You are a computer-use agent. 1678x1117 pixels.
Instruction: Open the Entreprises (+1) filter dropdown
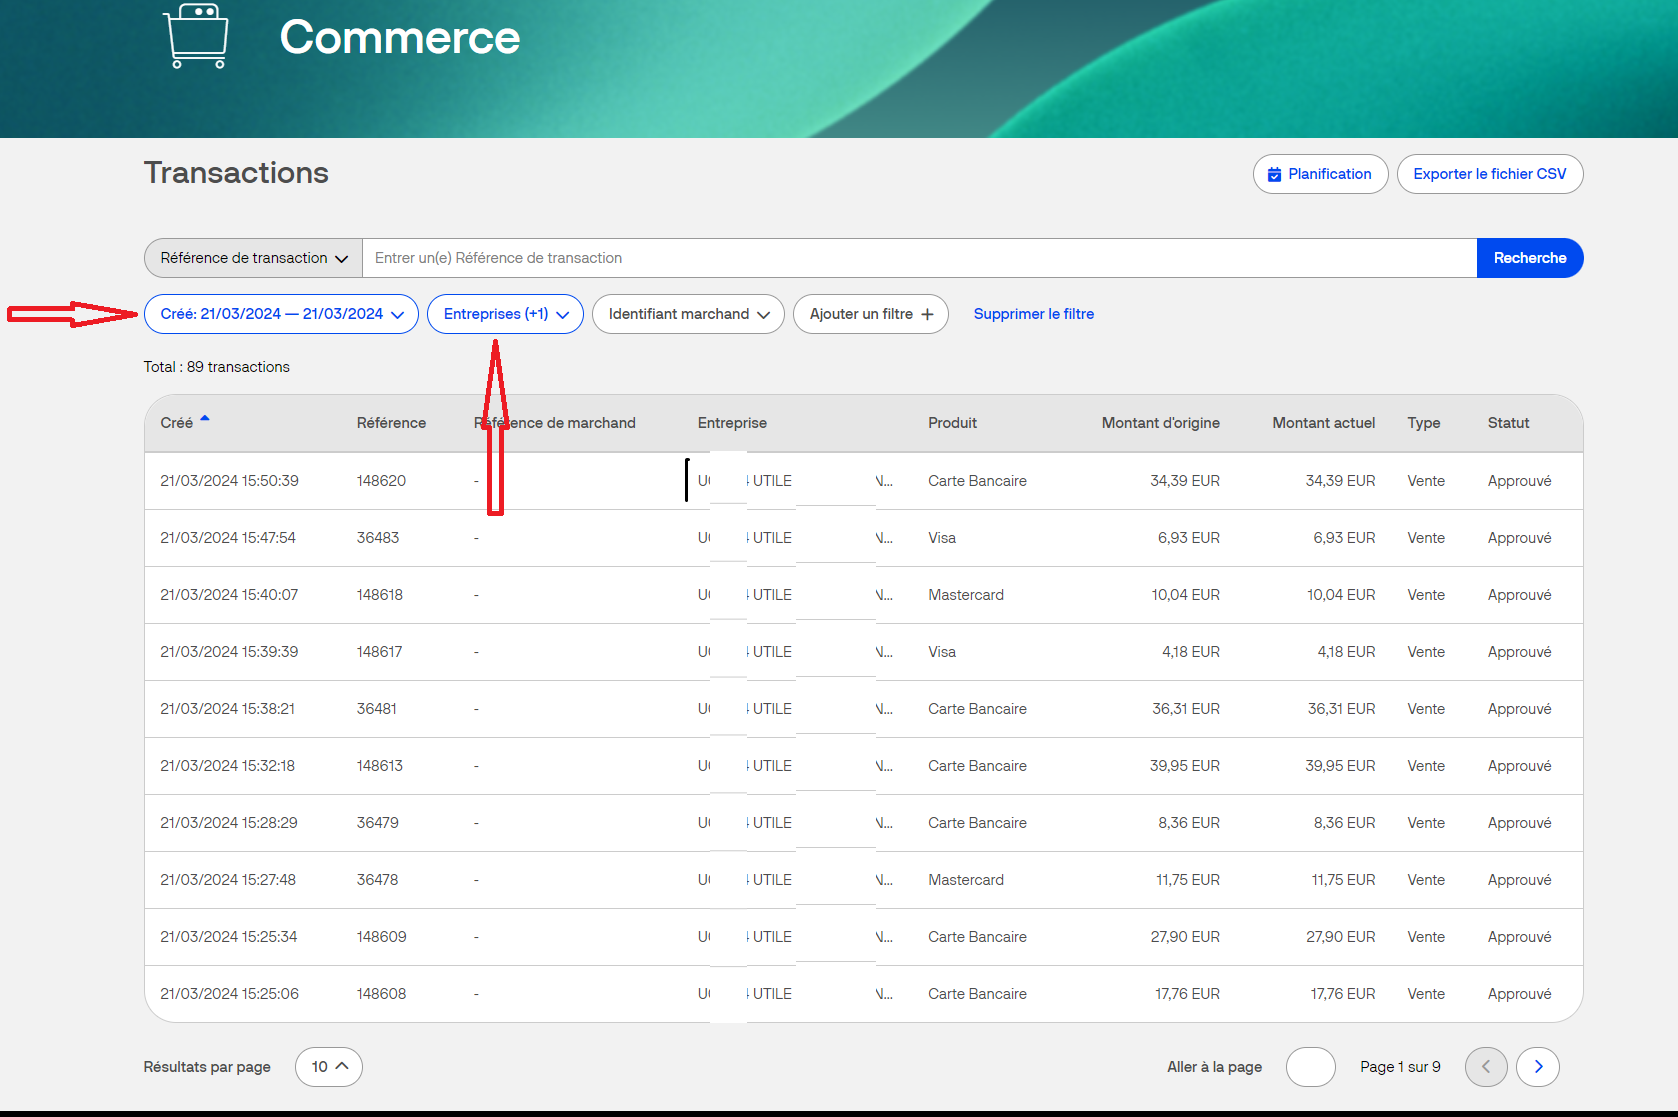(x=505, y=314)
